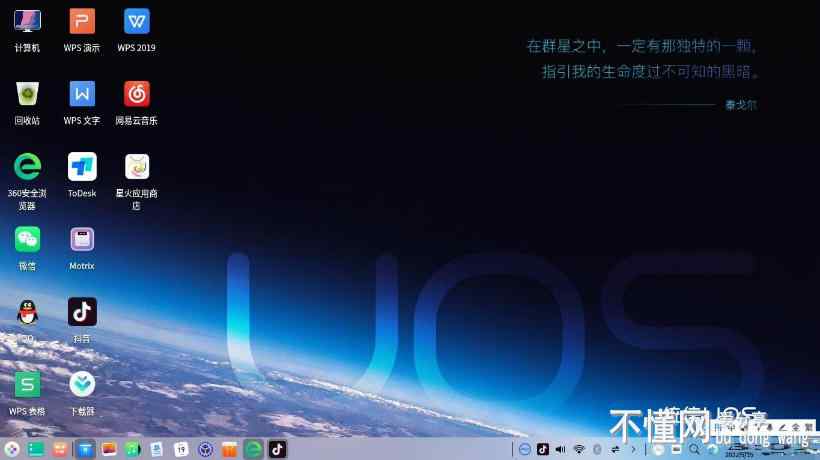820x460 pixels.
Task: Open the 计算机 desktop icon
Action: pyautogui.click(x=27, y=21)
